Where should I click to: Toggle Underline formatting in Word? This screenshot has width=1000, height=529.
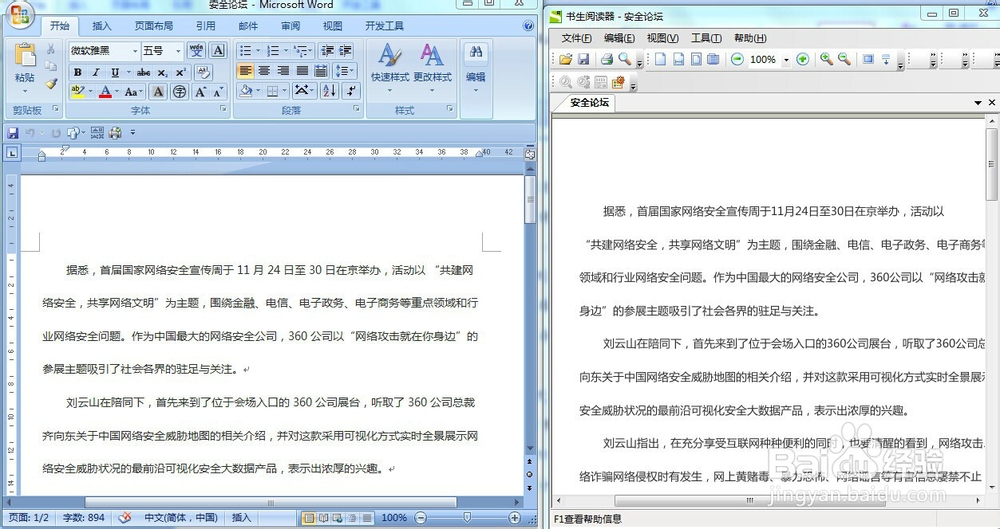(x=115, y=72)
